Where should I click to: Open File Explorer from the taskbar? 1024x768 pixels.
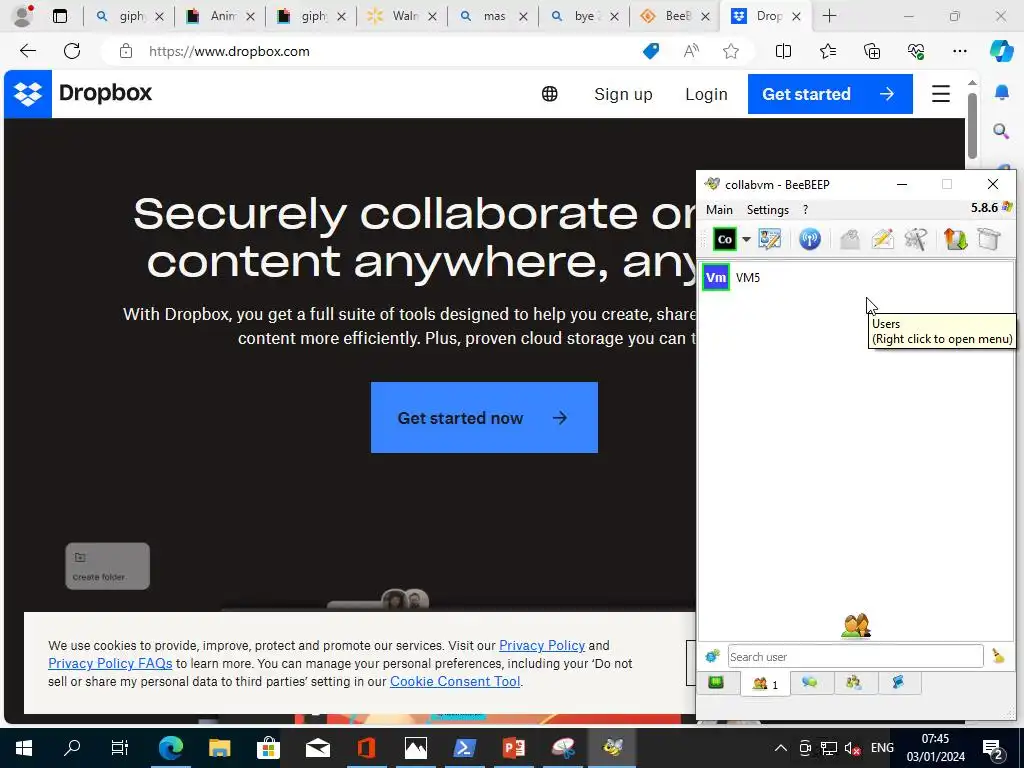[219, 748]
